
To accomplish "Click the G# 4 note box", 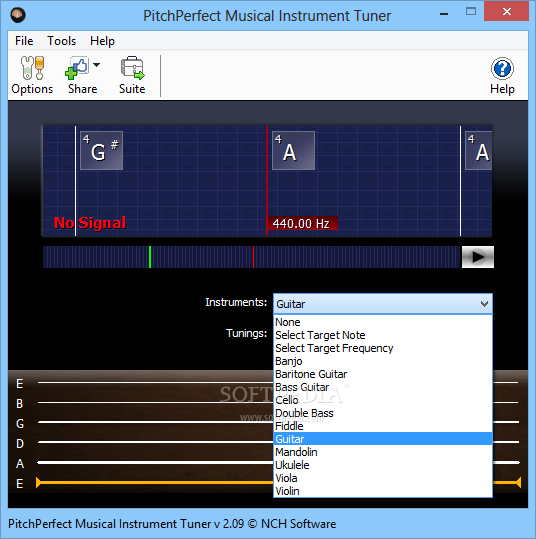I will [101, 151].
